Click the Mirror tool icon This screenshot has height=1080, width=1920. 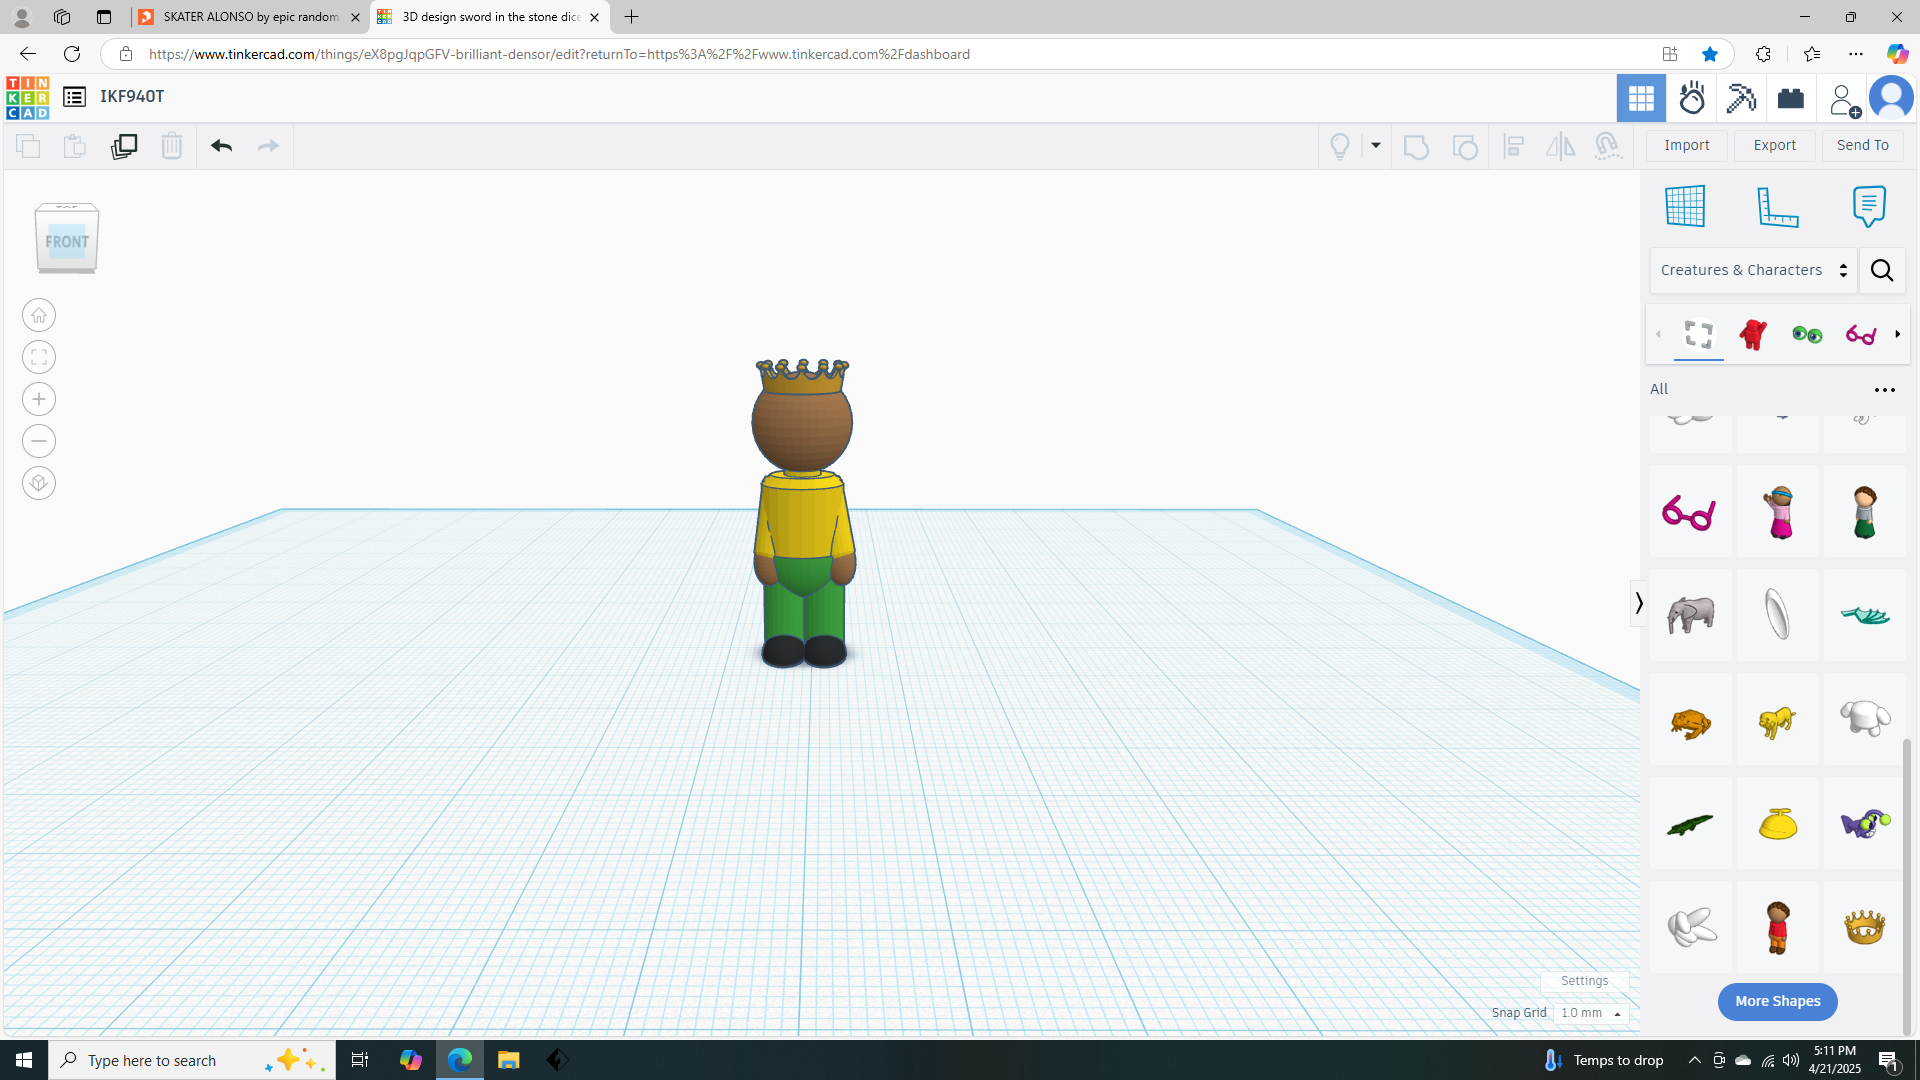(1560, 146)
